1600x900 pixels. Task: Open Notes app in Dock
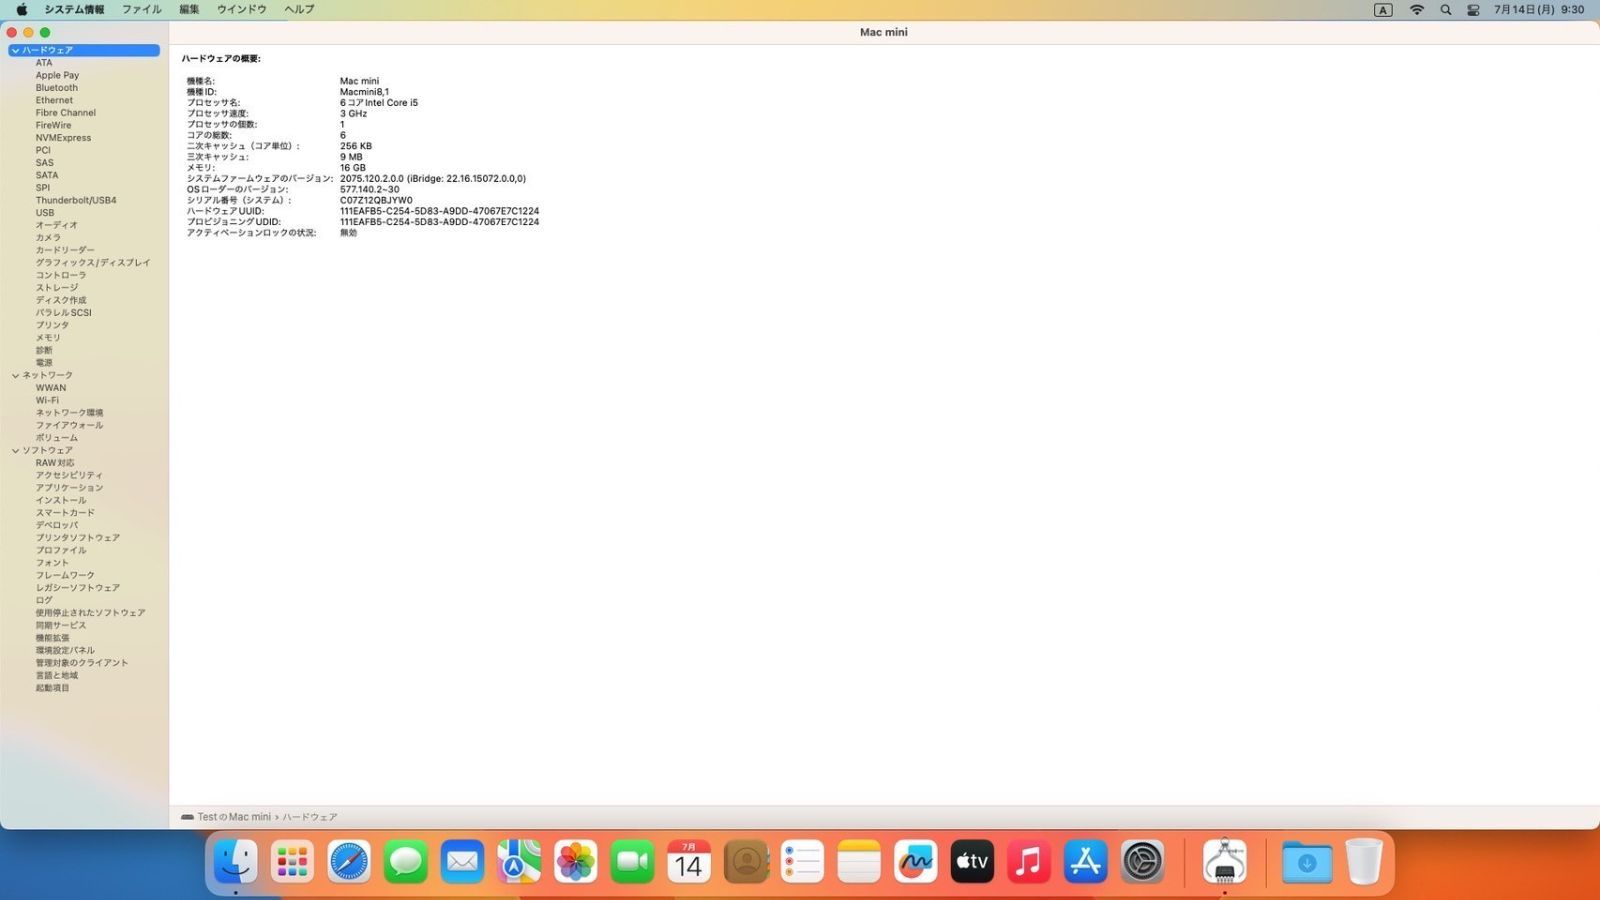coord(859,861)
